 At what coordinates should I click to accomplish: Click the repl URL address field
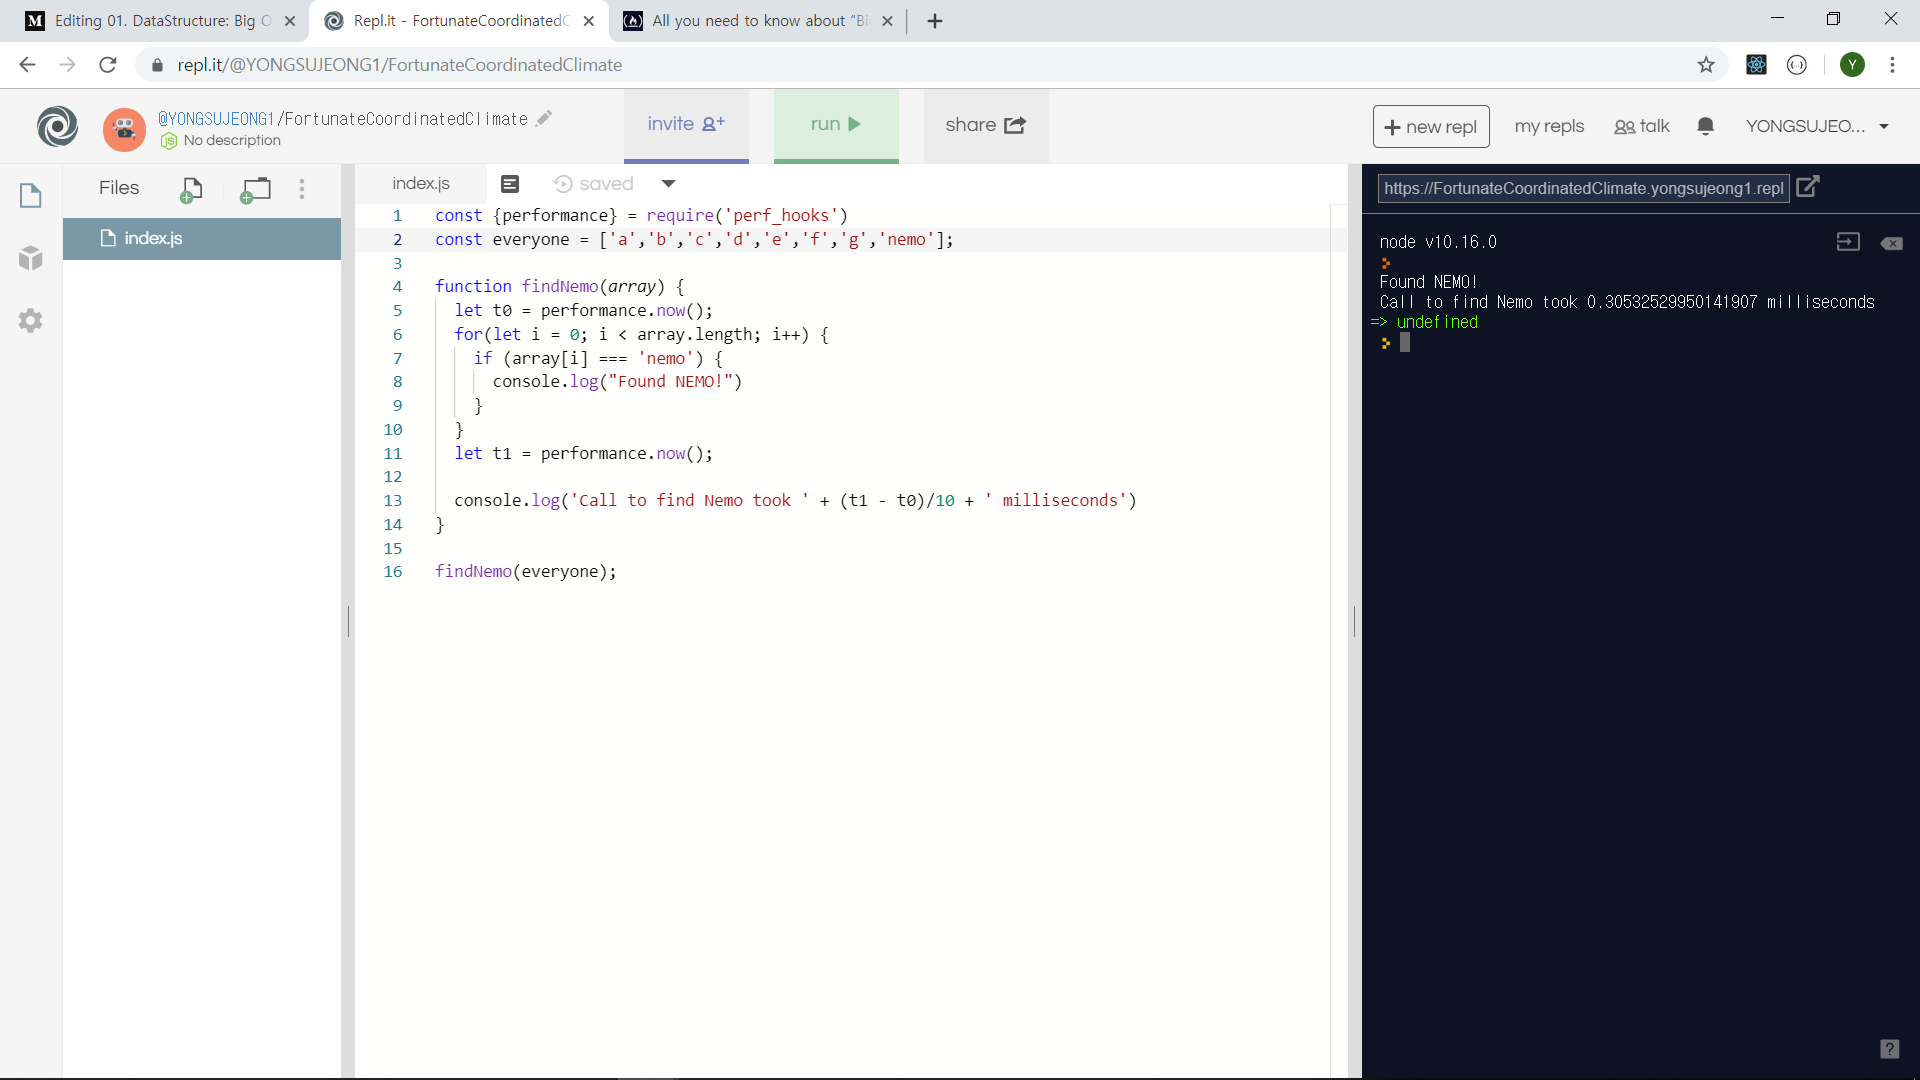pos(1583,188)
